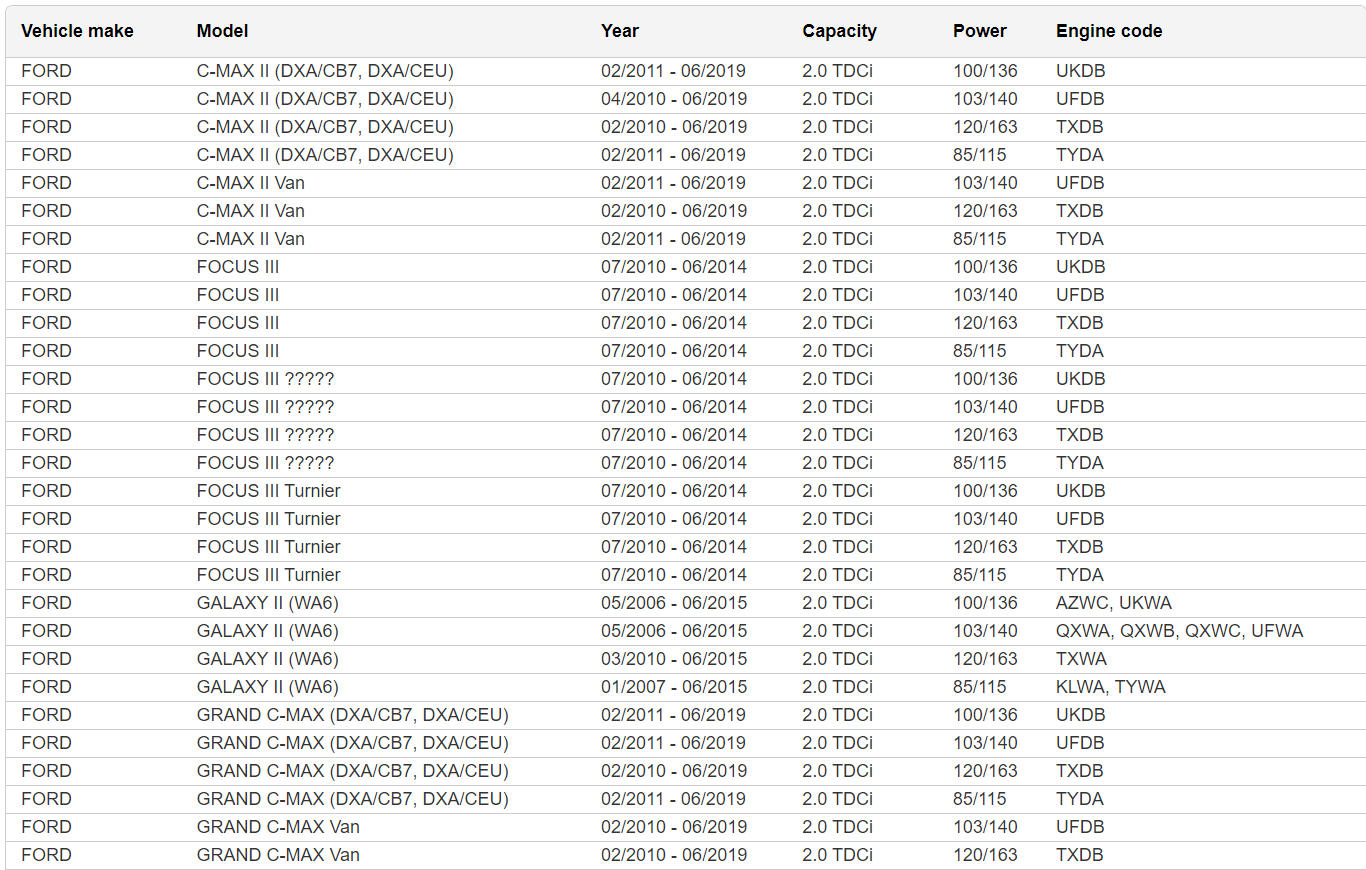The height and width of the screenshot is (870, 1366).
Task: Click the Engine code column header
Action: click(x=1108, y=31)
